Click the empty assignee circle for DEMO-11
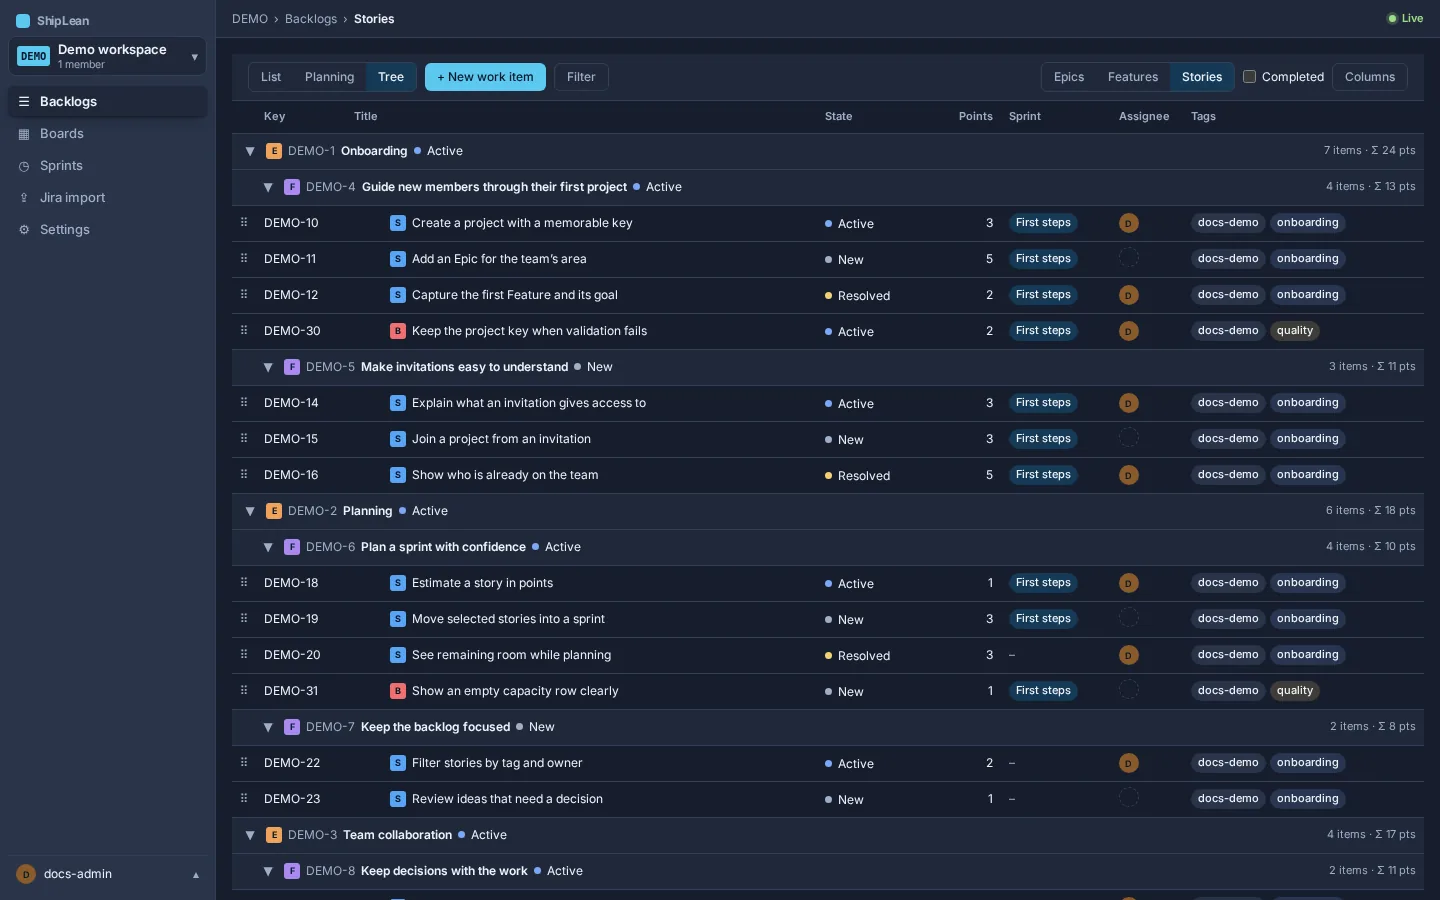The height and width of the screenshot is (900, 1440). point(1129,258)
